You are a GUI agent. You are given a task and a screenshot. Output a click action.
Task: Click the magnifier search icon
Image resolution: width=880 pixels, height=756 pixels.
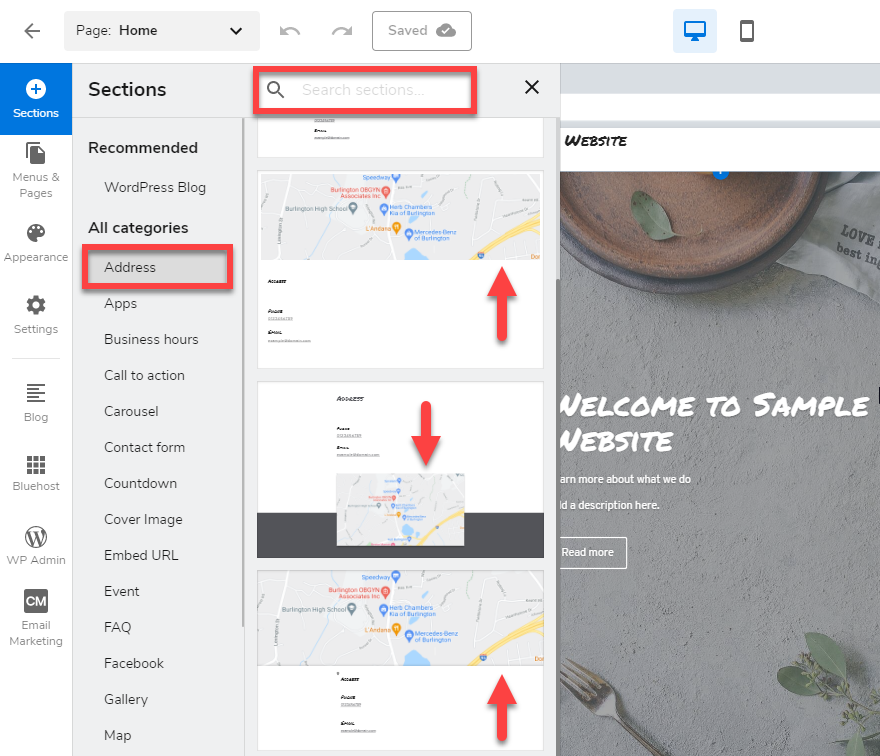[275, 90]
